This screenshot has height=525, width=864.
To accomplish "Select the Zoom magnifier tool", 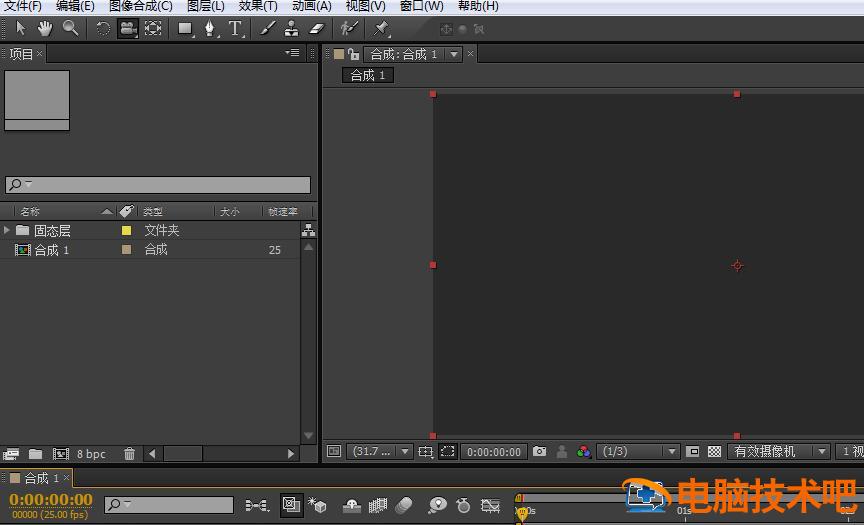I will pos(71,28).
